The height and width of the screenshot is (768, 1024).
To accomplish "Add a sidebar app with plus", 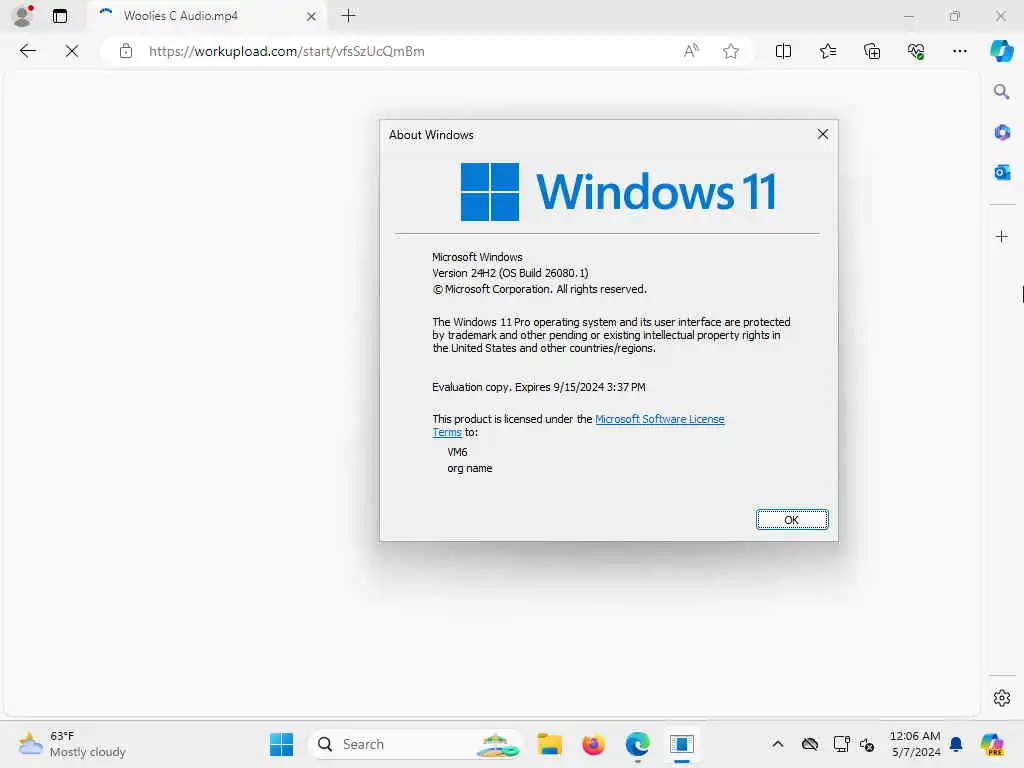I will (x=1002, y=236).
